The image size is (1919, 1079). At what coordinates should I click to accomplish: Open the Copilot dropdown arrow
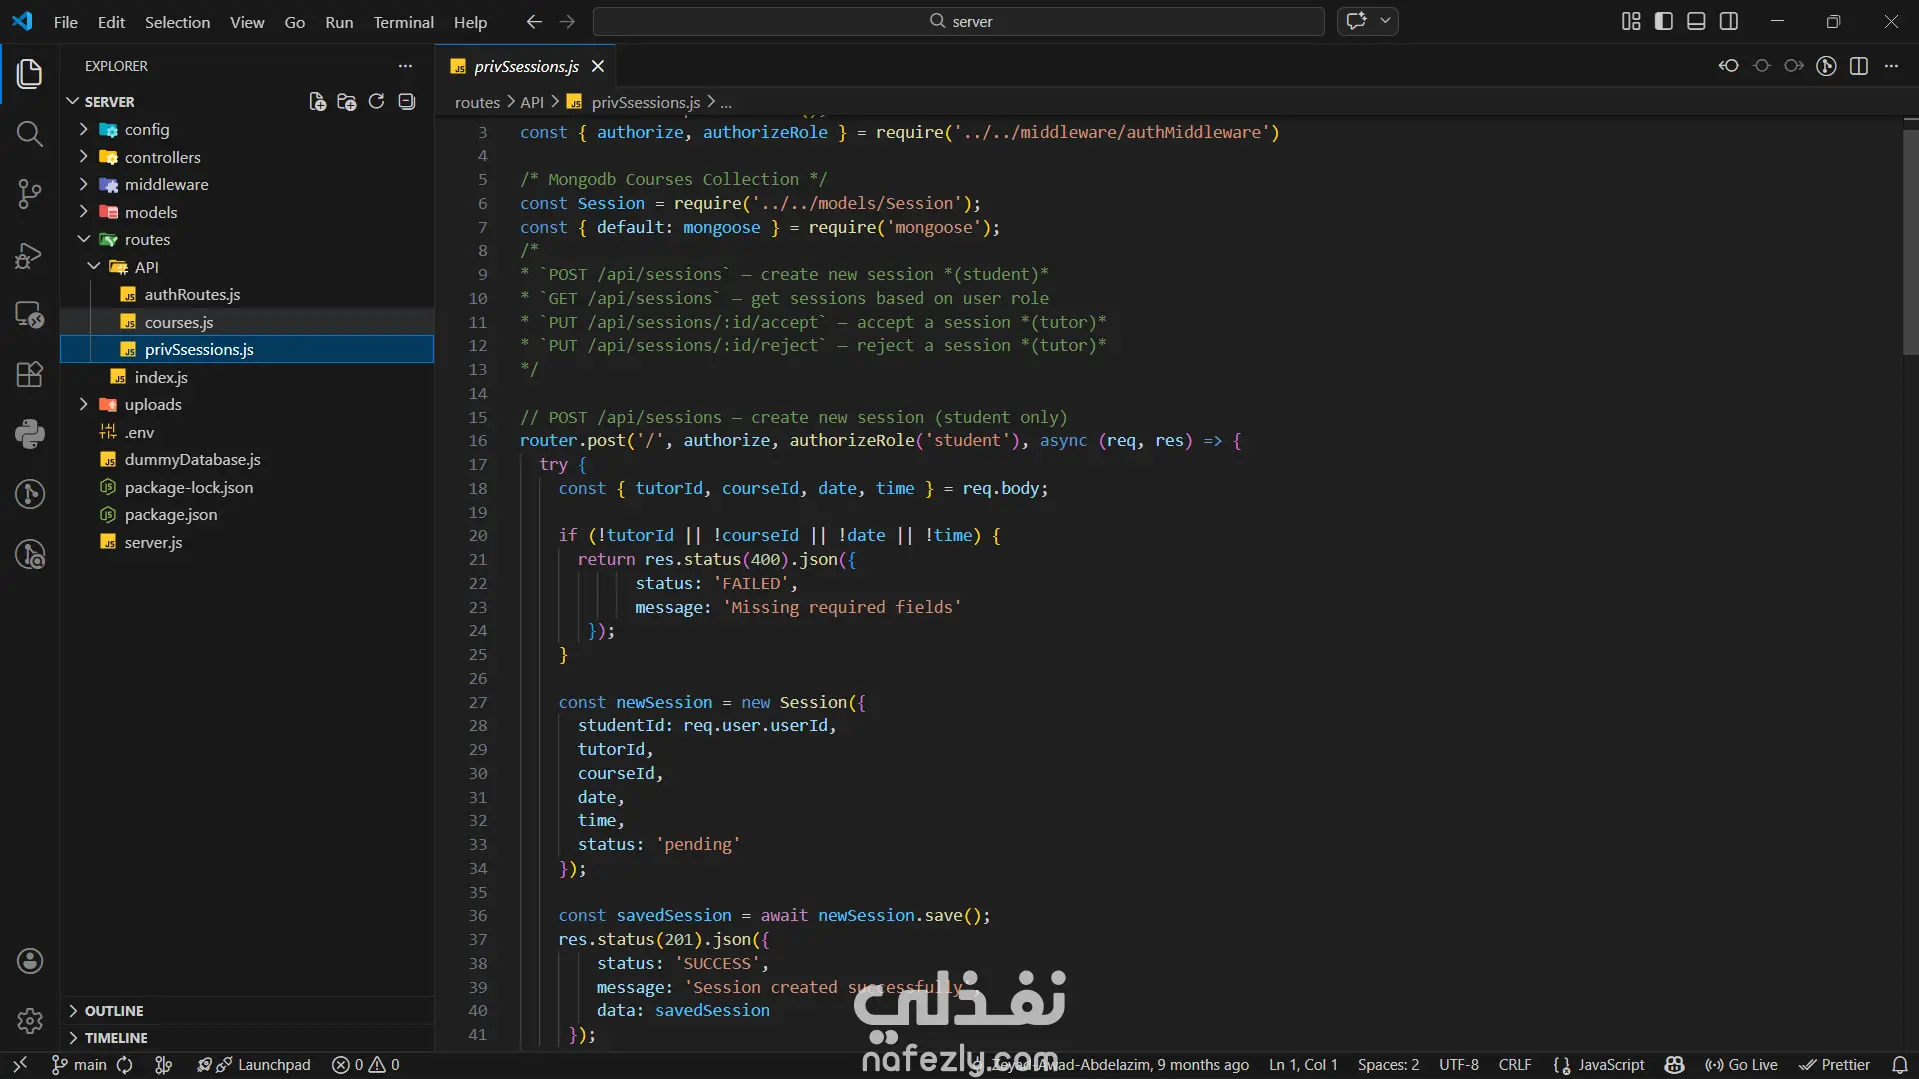(1385, 21)
